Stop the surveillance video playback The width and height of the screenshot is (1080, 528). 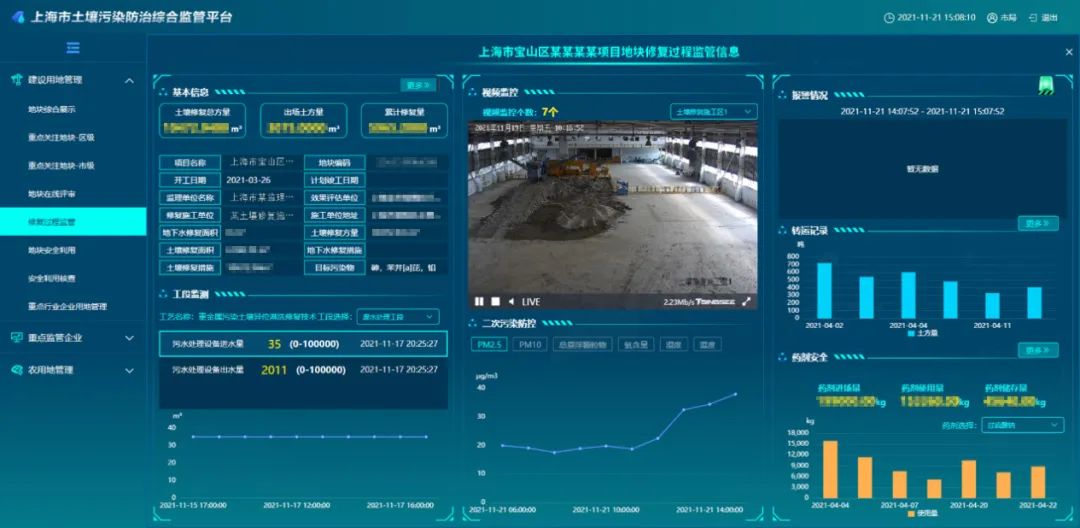495,301
